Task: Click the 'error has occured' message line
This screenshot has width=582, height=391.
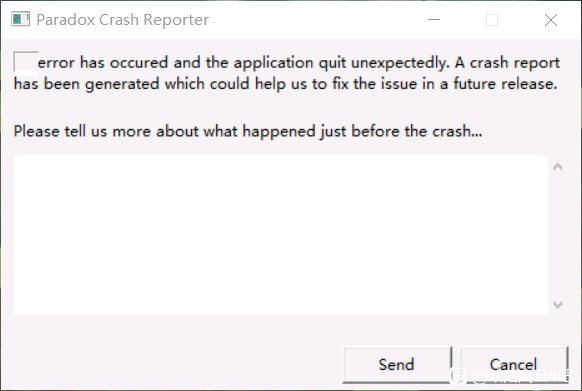Action: click(x=299, y=62)
